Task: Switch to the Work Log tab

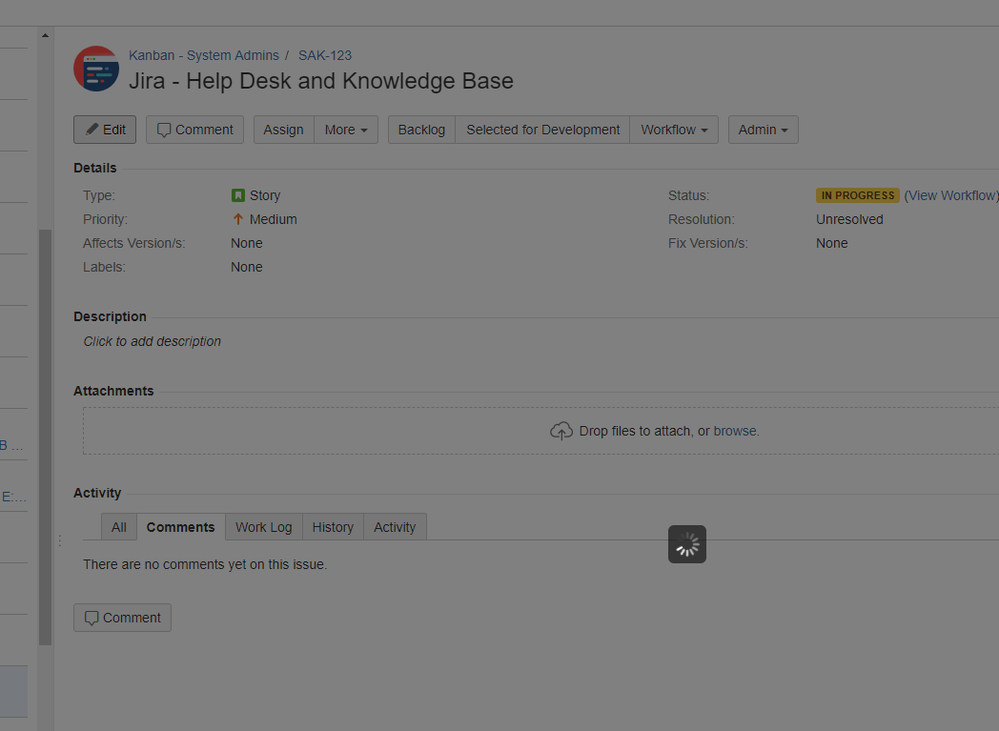Action: coord(264,527)
